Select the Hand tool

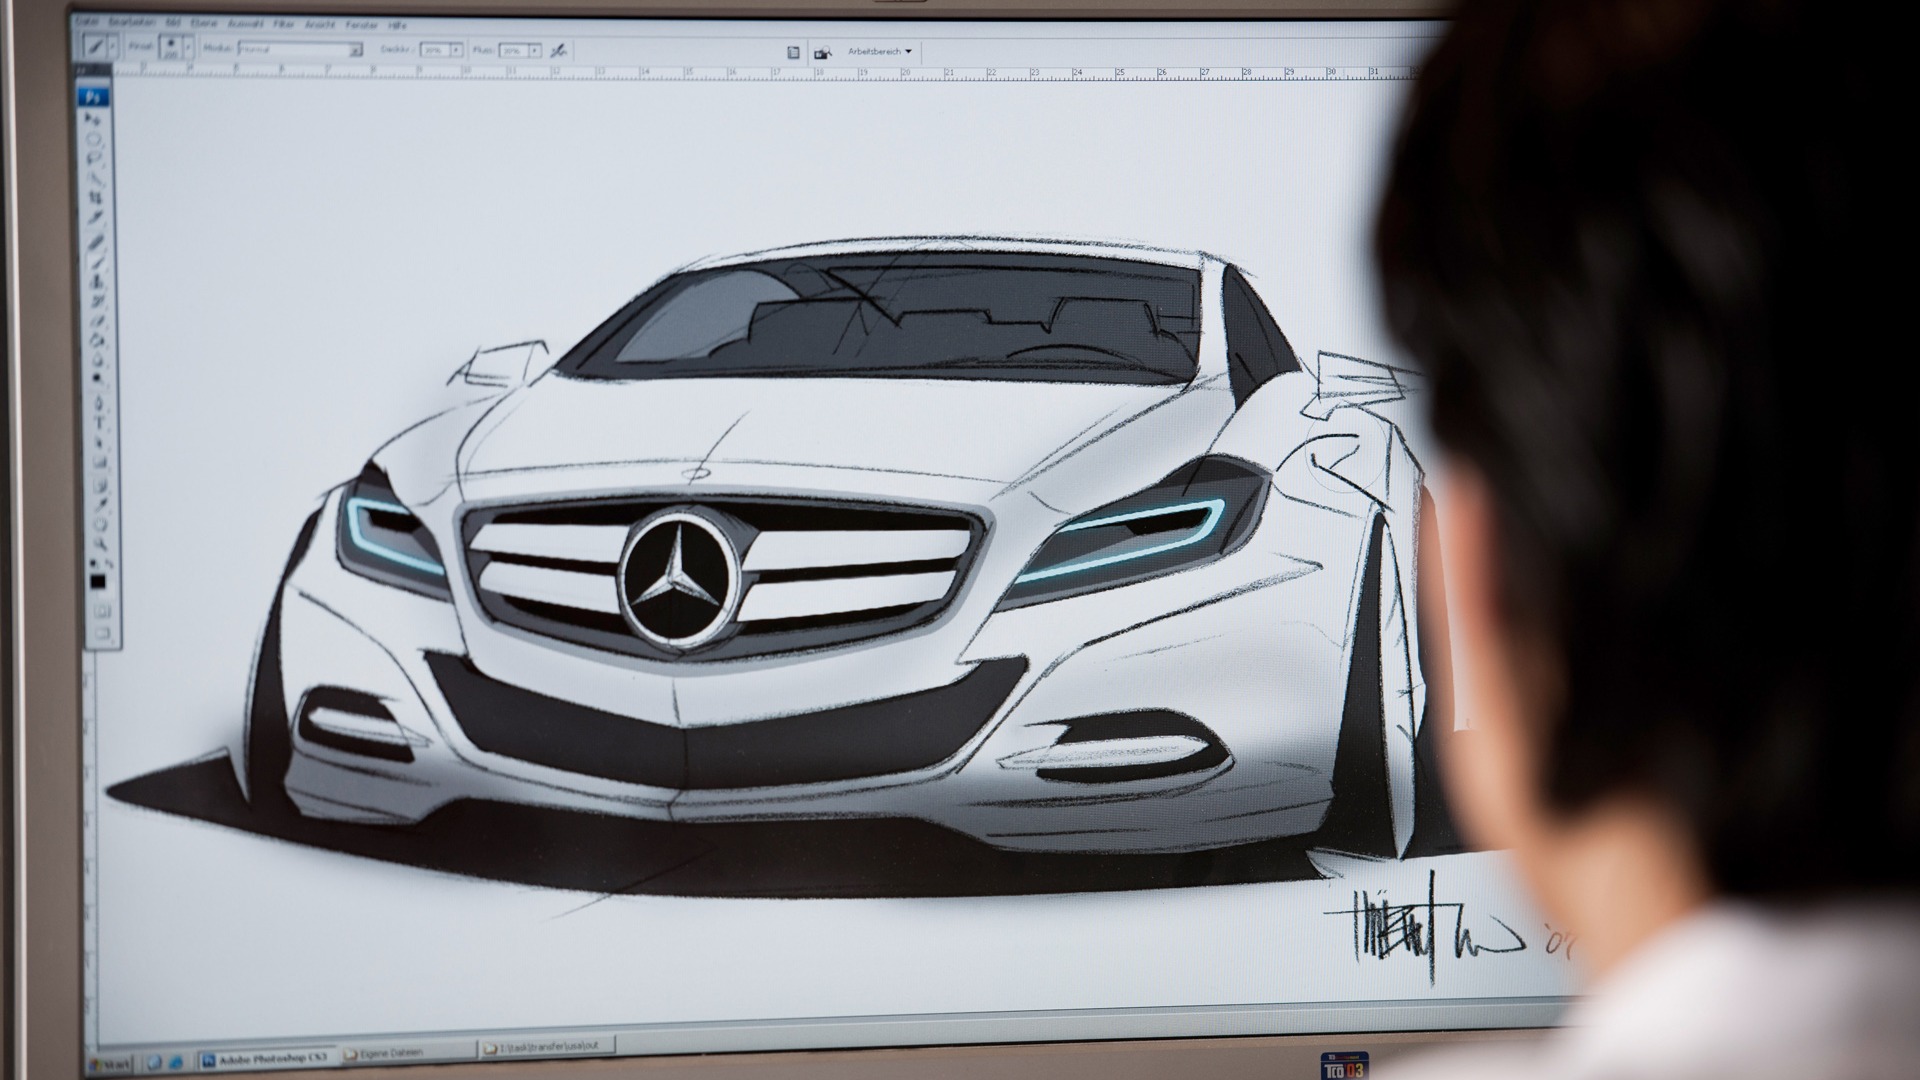(101, 524)
